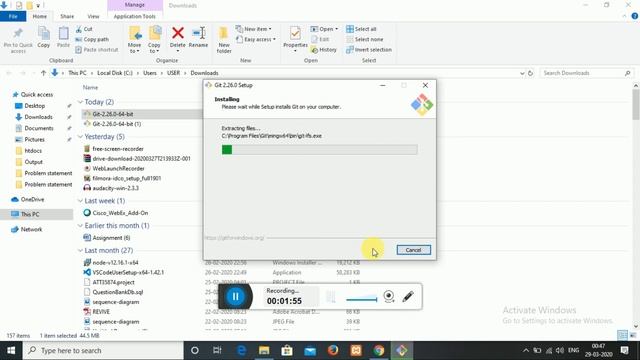Image resolution: width=640 pixels, height=360 pixels.
Task: Open the Open button dropdown in ribbon
Action: (x=336, y=29)
